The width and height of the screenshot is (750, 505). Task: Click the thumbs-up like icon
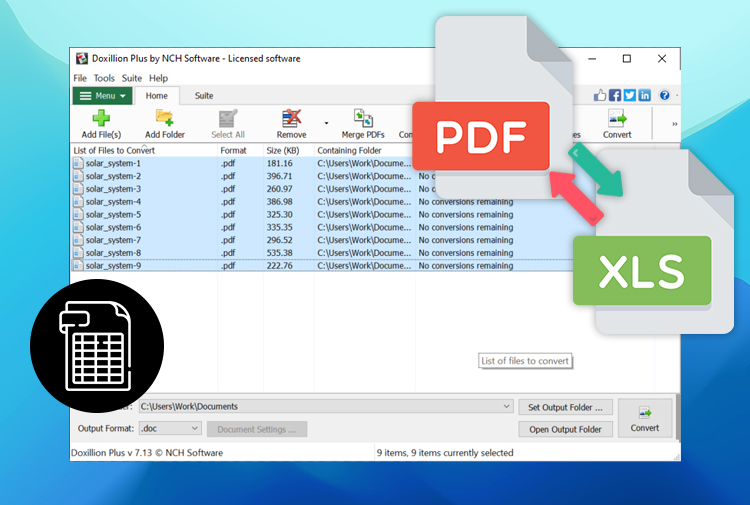click(600, 95)
